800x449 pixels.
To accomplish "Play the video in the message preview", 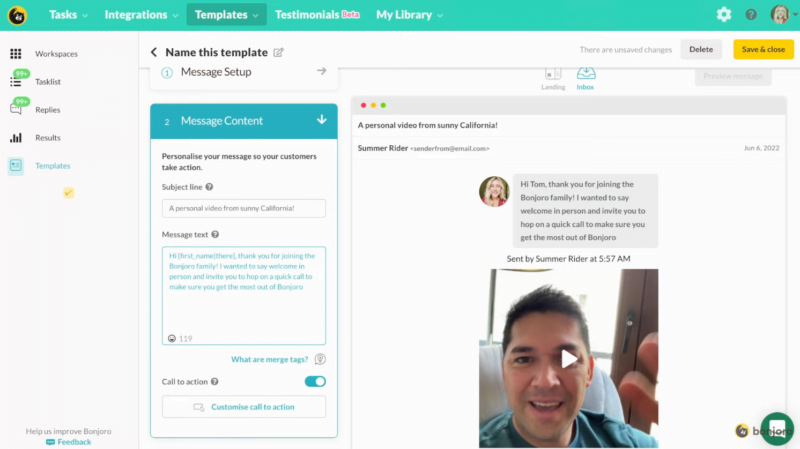I will pyautogui.click(x=568, y=358).
